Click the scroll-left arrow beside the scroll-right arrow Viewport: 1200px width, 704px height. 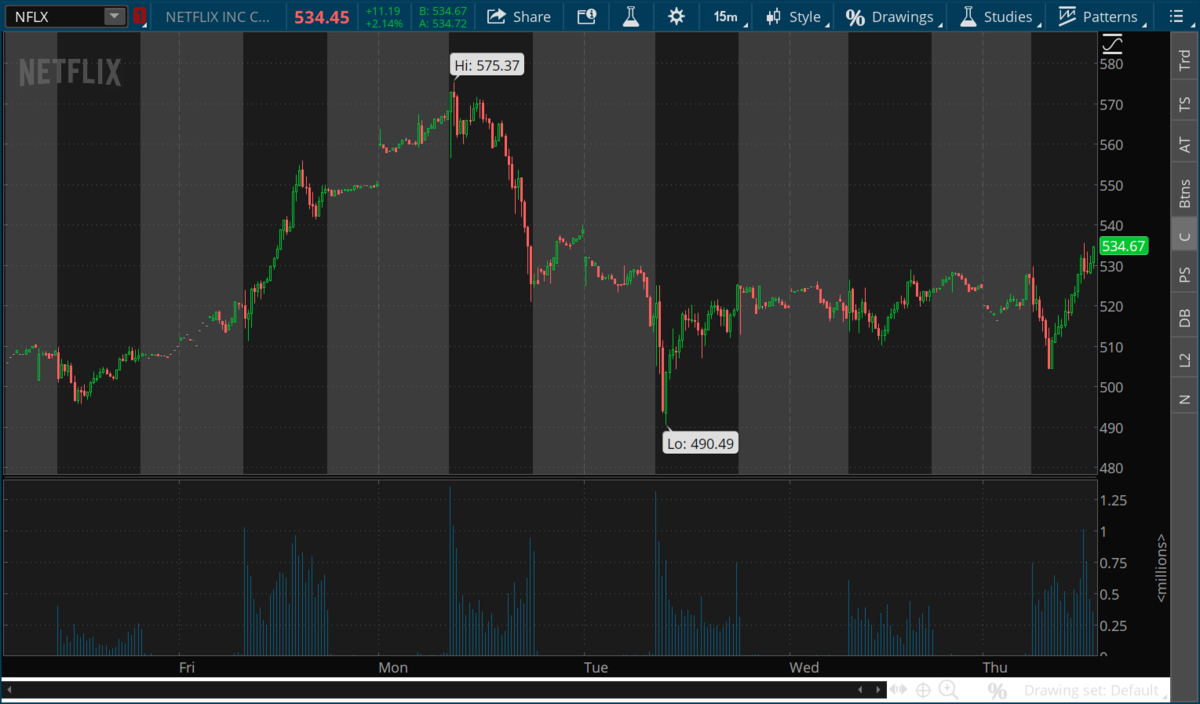(x=861, y=690)
